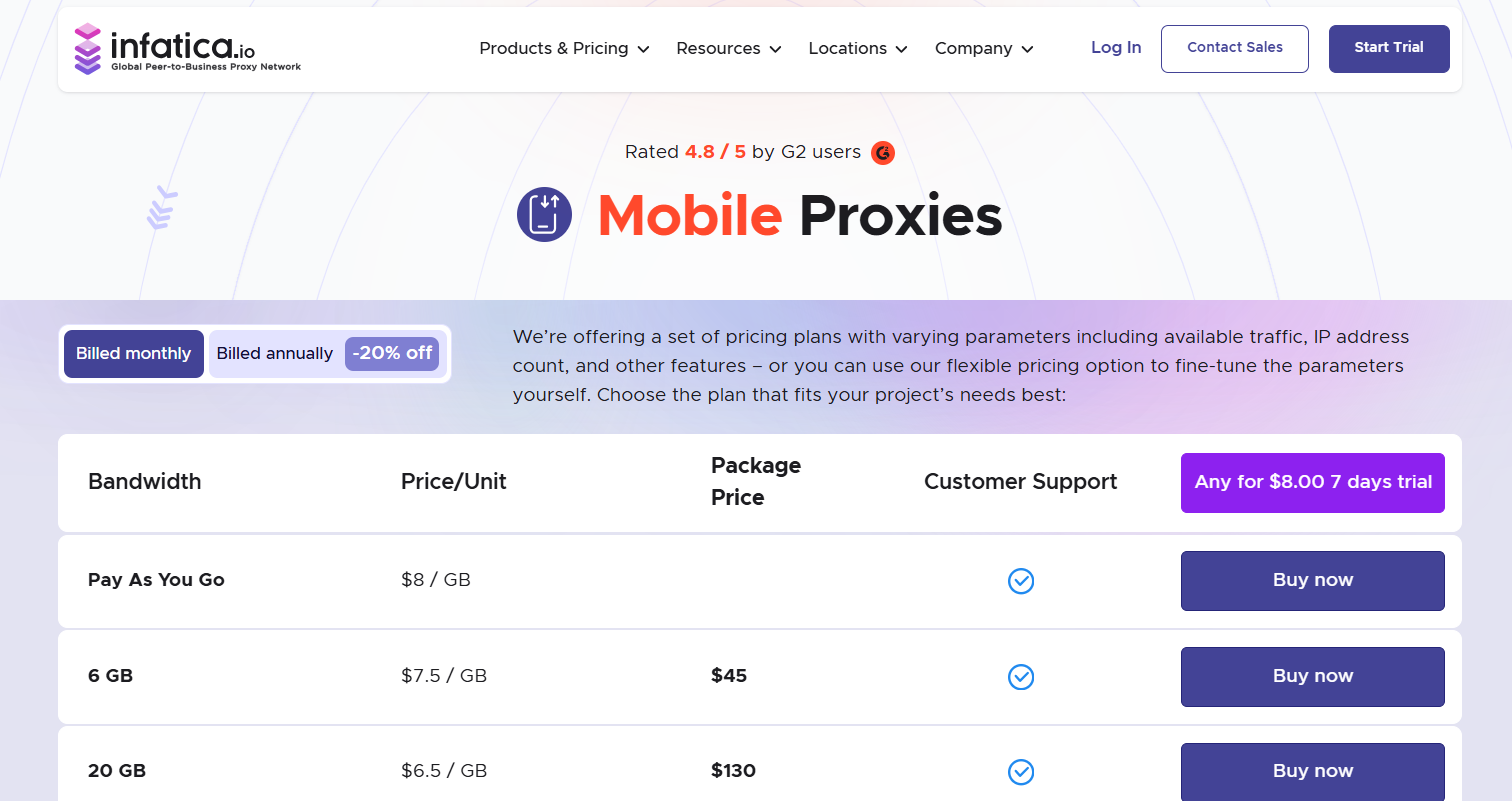This screenshot has height=801, width=1512.
Task: Click the 6 GB row support checkmark
Action: pyautogui.click(x=1020, y=677)
